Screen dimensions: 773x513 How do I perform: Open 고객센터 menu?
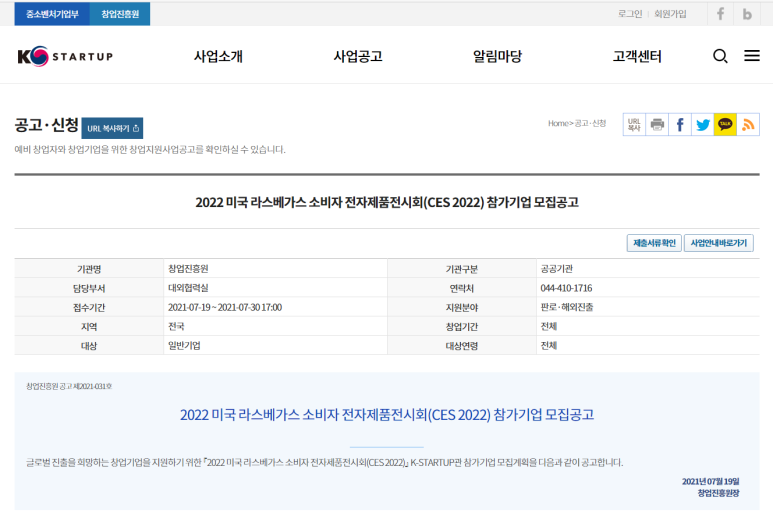pos(637,56)
